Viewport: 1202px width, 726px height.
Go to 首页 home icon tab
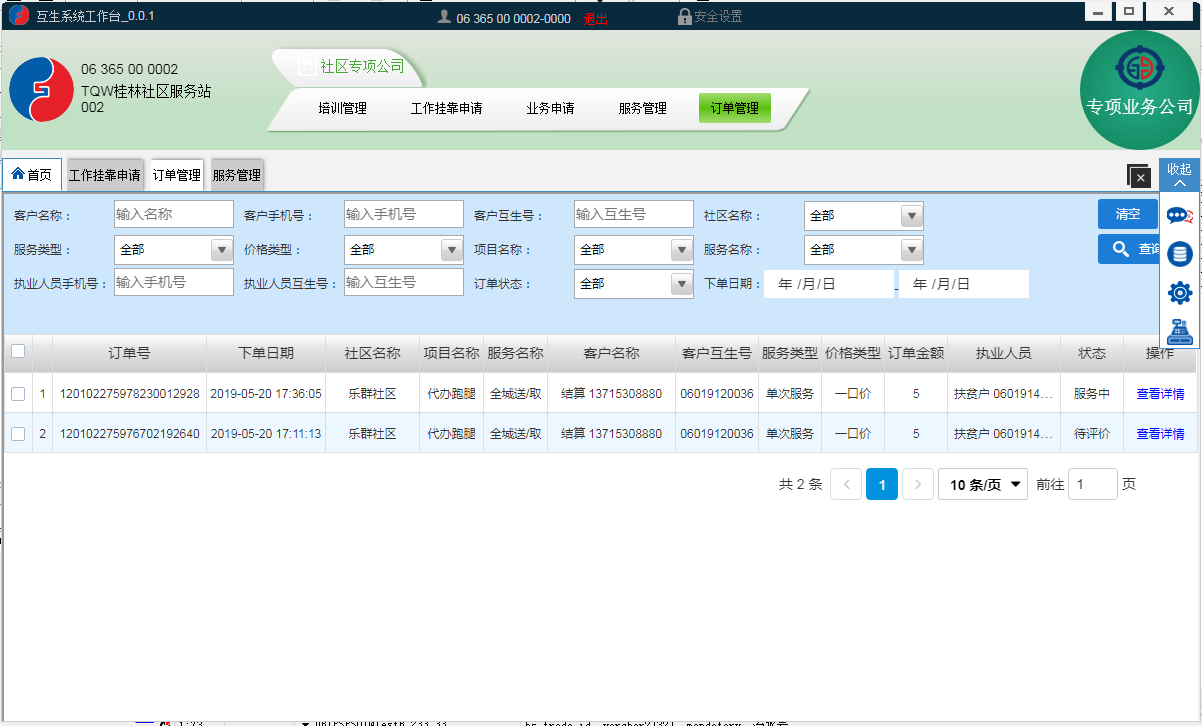point(32,175)
